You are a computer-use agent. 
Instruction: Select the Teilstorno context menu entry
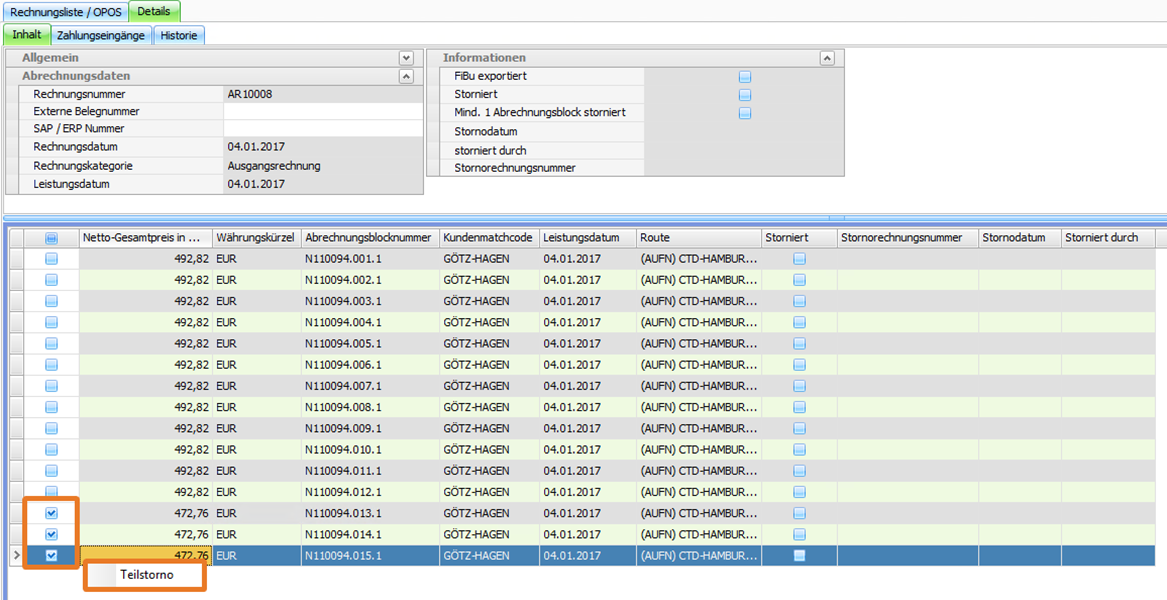click(146, 575)
